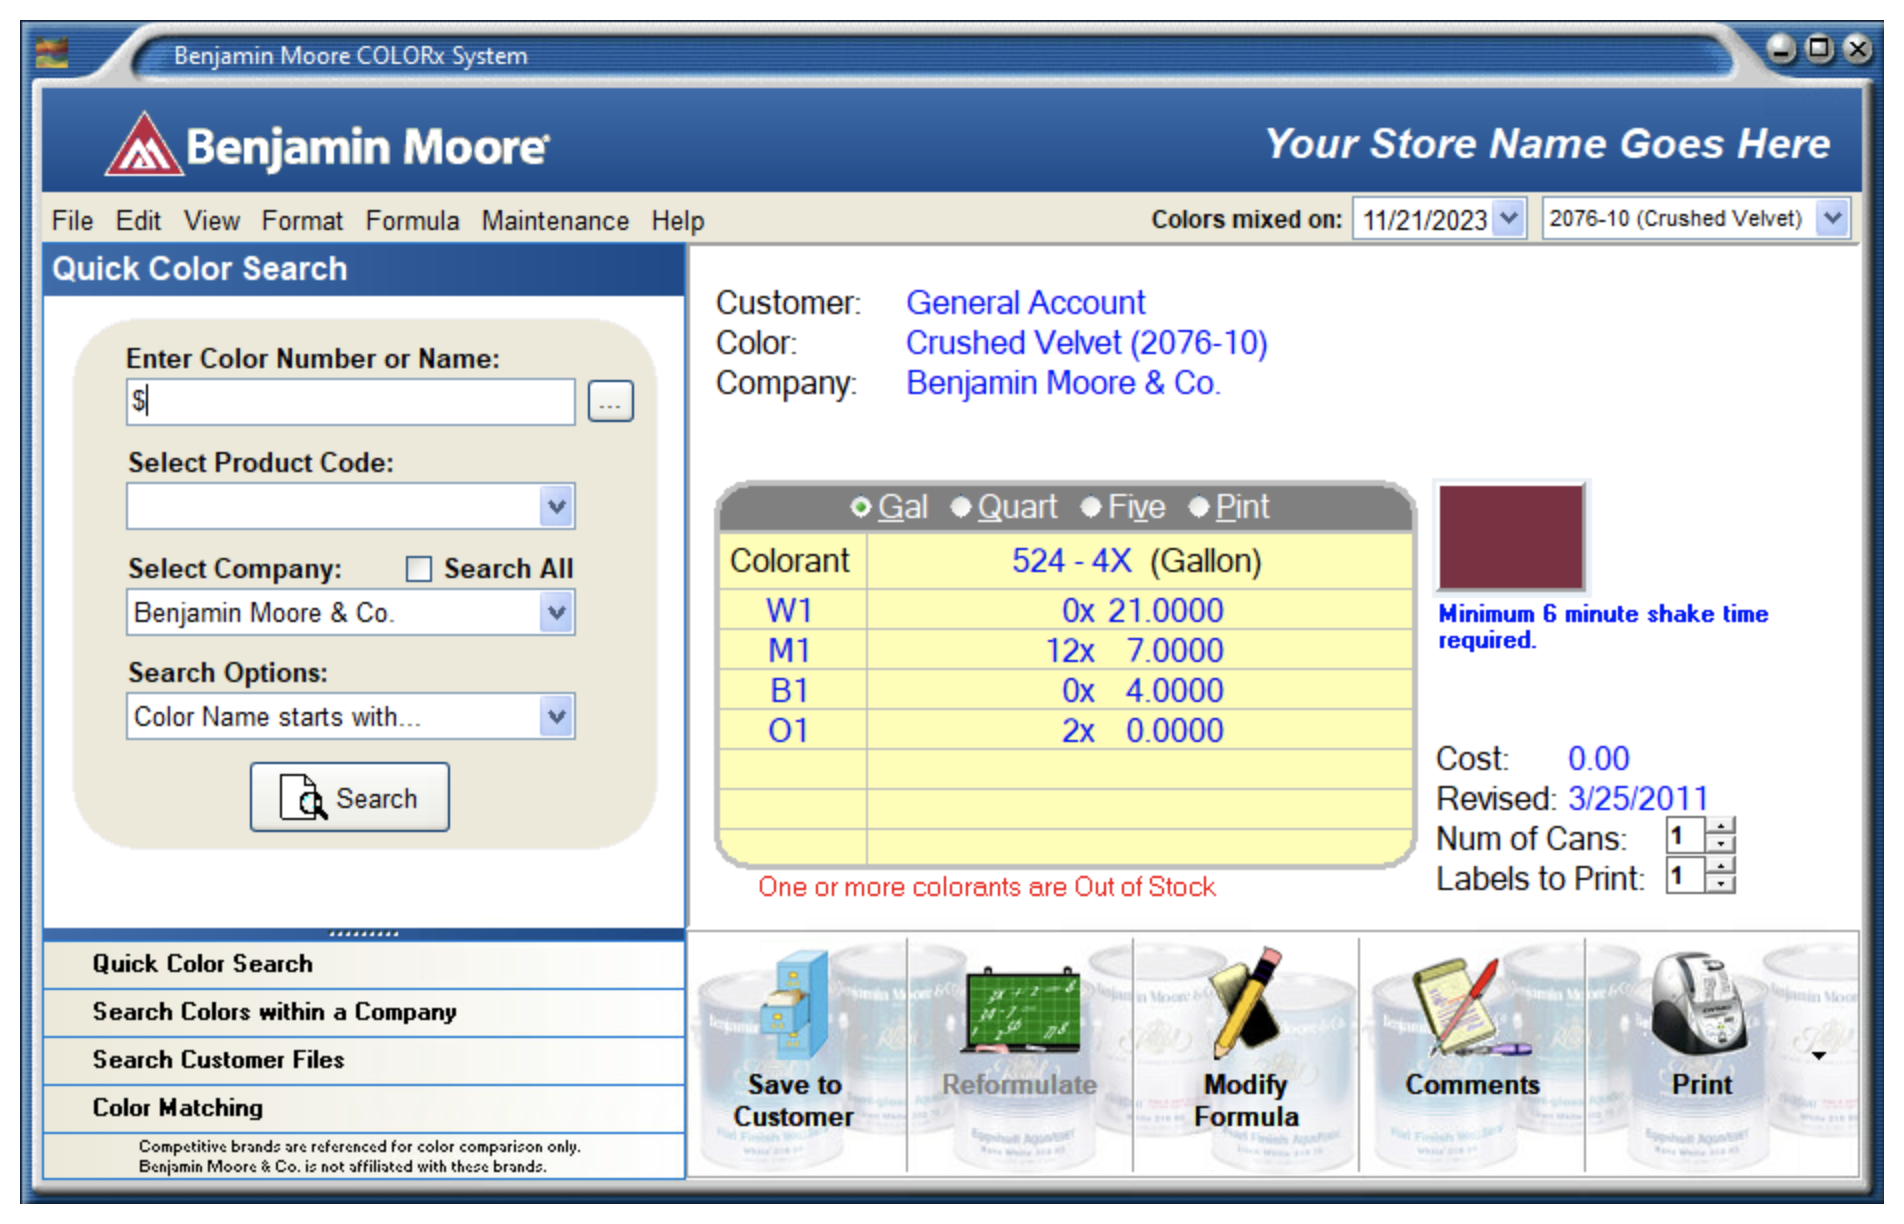
Task: Open the Help menu
Action: coord(678,220)
